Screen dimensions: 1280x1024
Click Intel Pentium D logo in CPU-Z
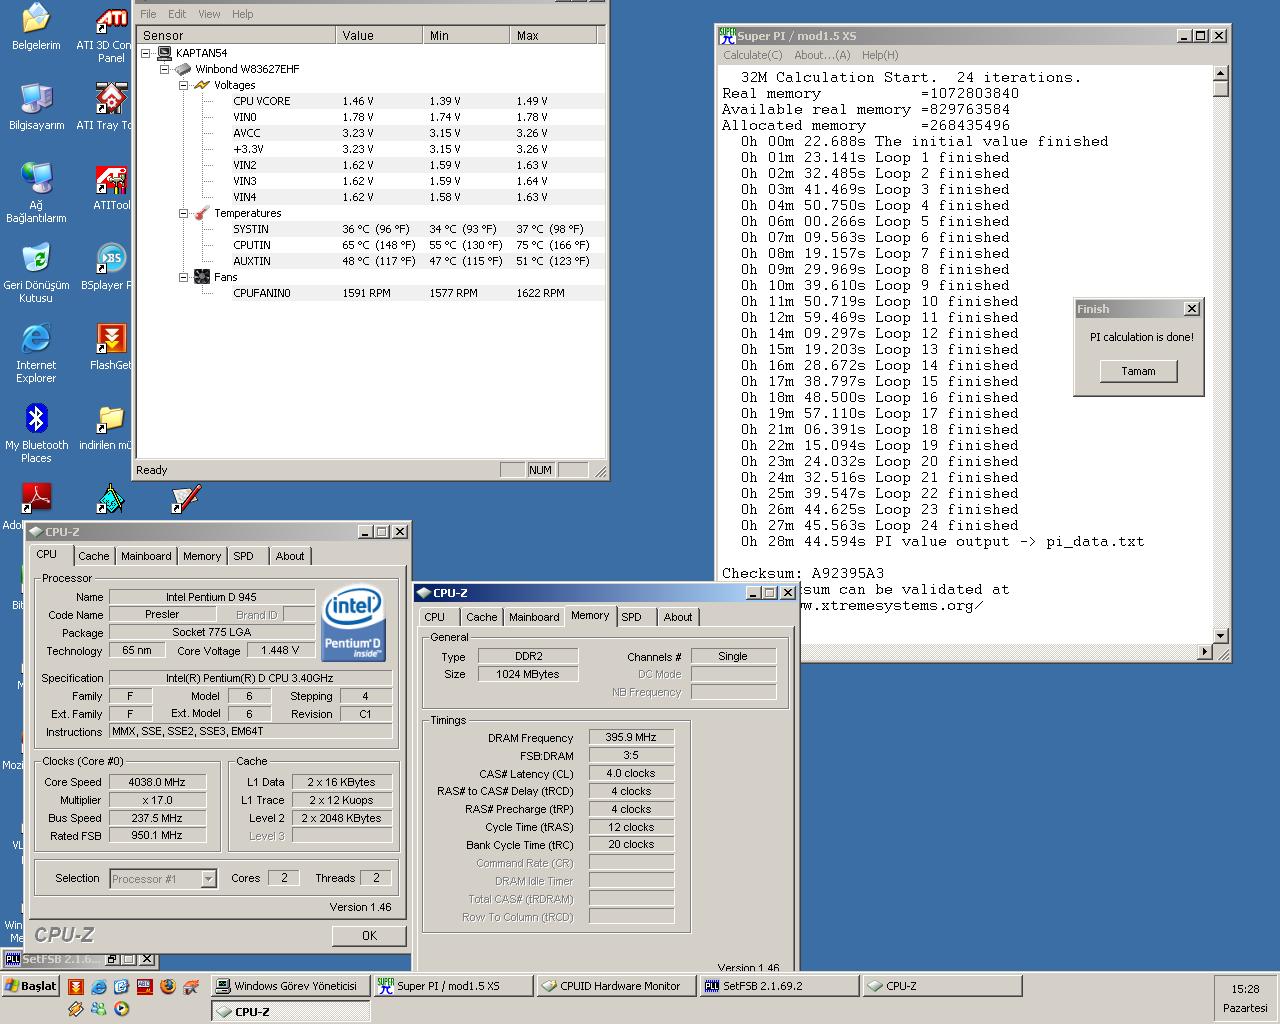click(x=354, y=623)
